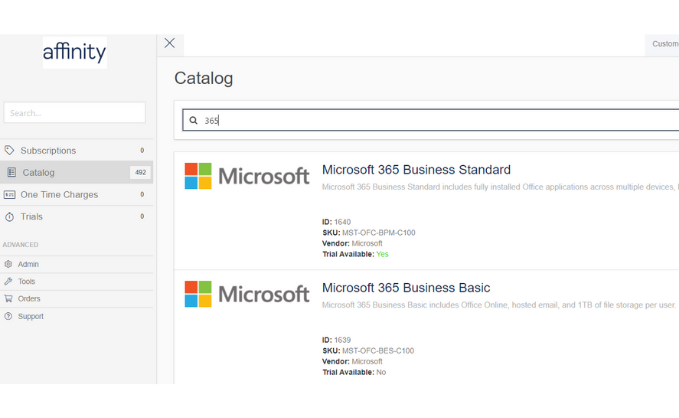This screenshot has width=679, height=418.
Task: Click Trial Available Yes value
Action: (x=382, y=254)
